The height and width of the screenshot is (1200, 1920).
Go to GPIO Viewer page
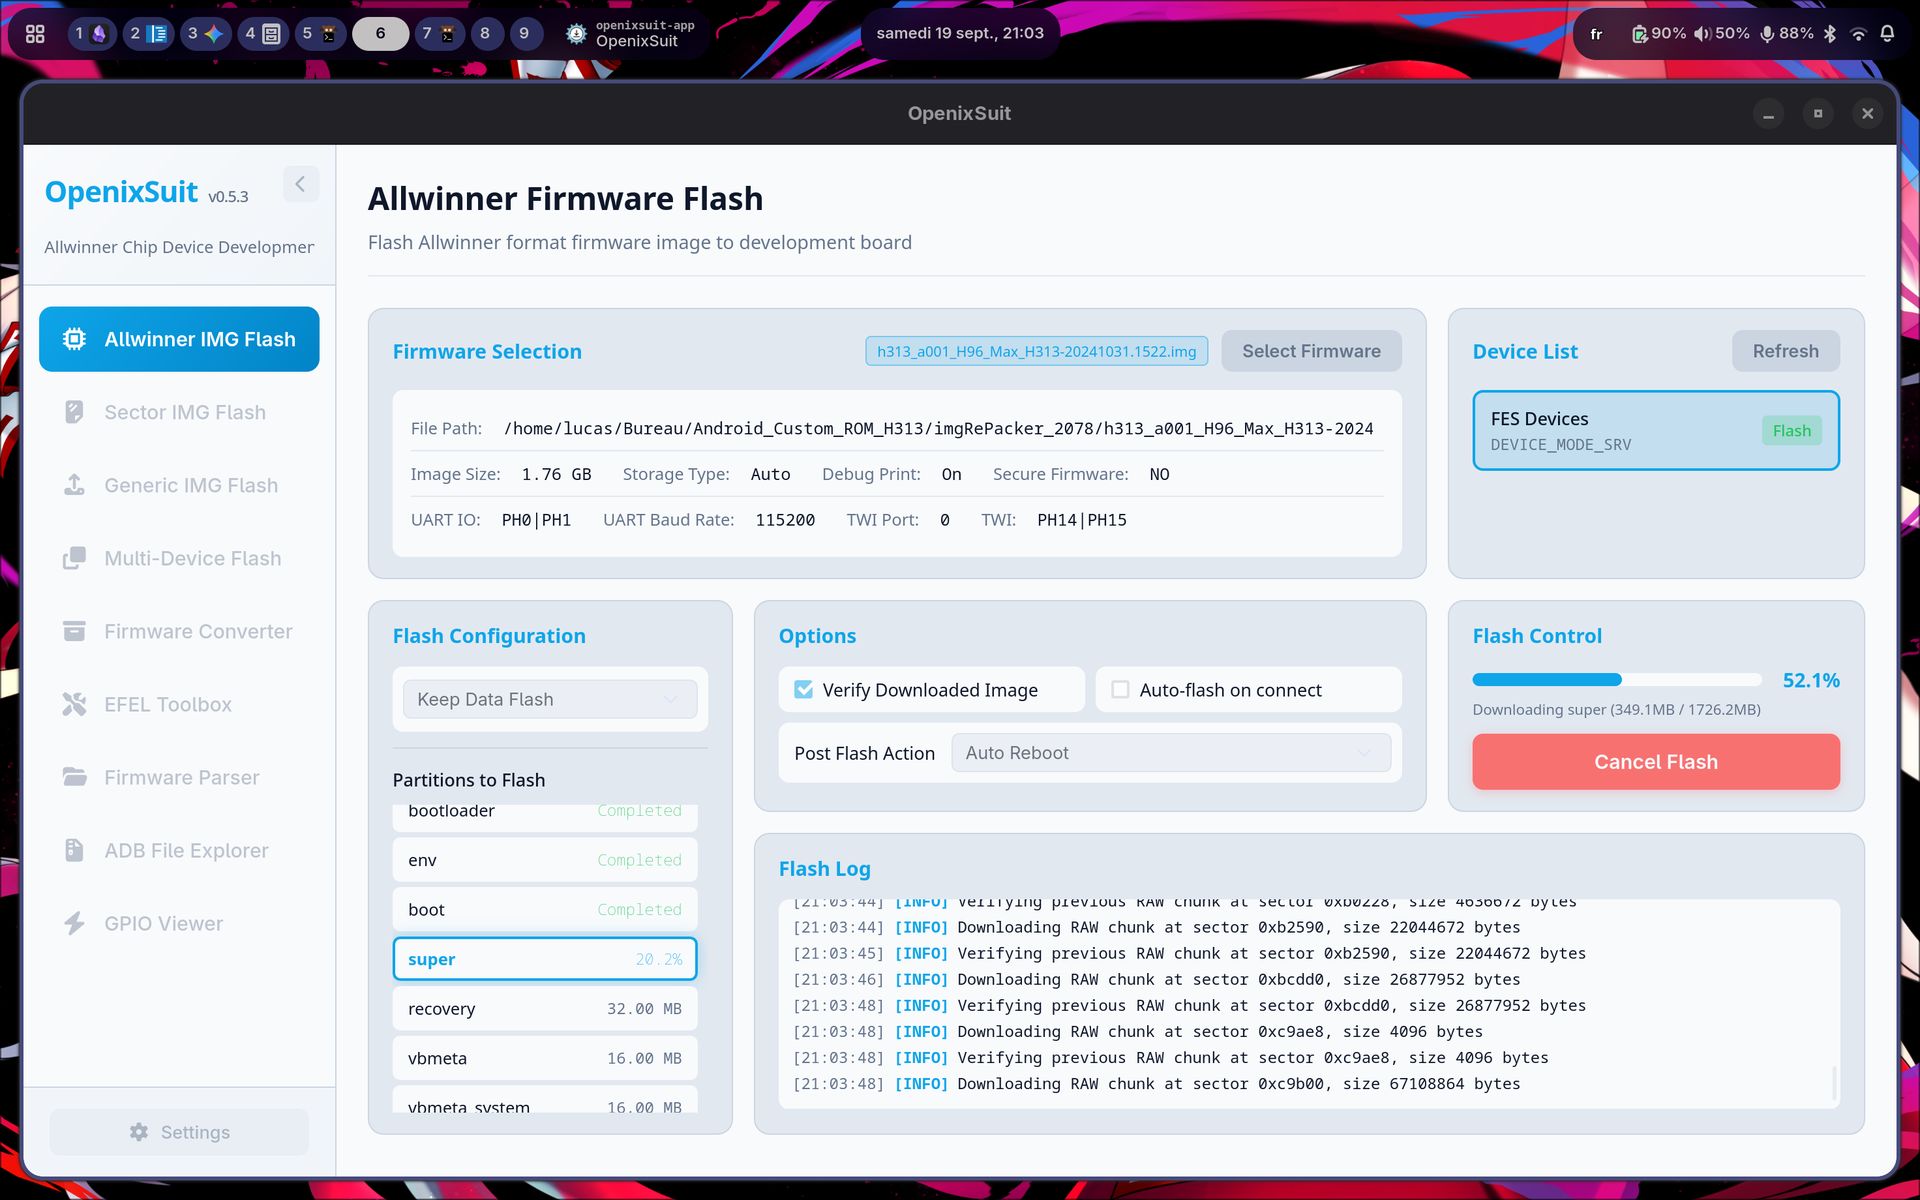click(x=179, y=923)
